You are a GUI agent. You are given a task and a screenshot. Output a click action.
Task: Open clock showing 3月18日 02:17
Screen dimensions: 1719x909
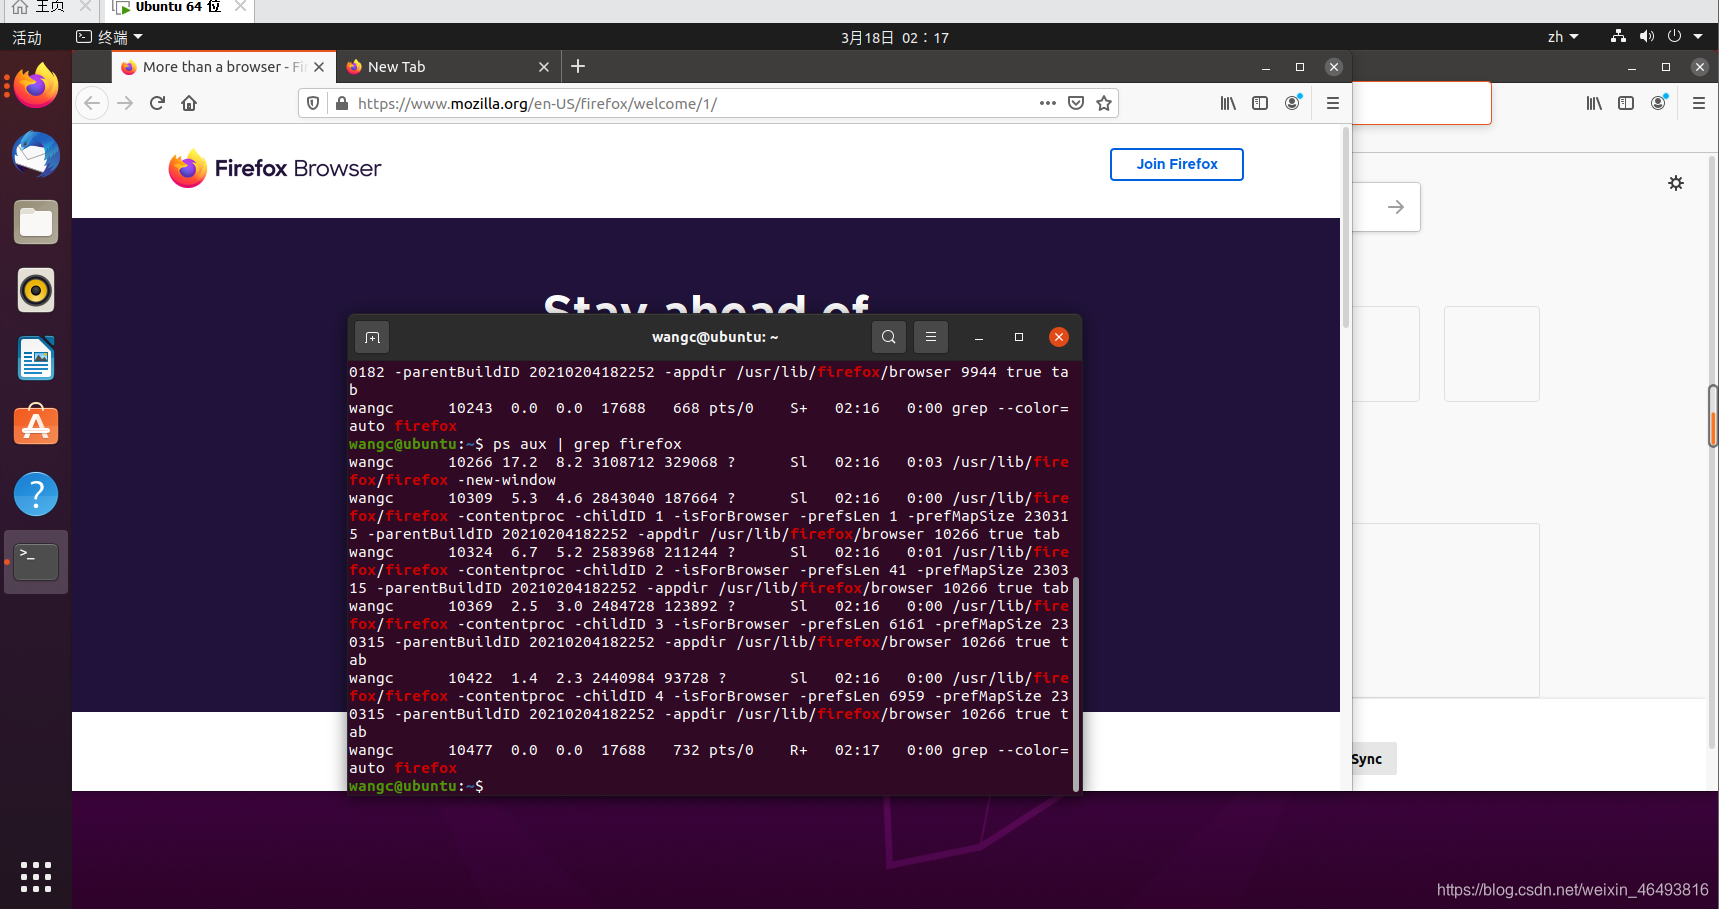[x=895, y=37]
